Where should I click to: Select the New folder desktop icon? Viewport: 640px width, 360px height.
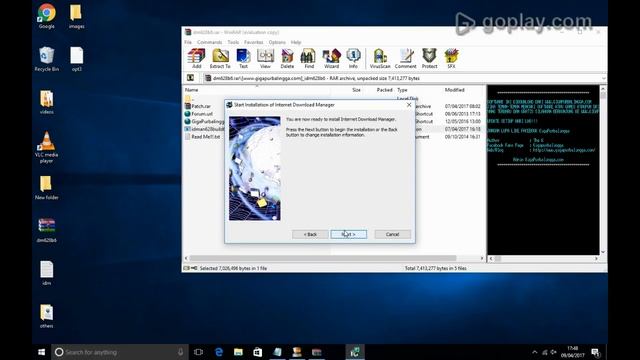point(47,188)
